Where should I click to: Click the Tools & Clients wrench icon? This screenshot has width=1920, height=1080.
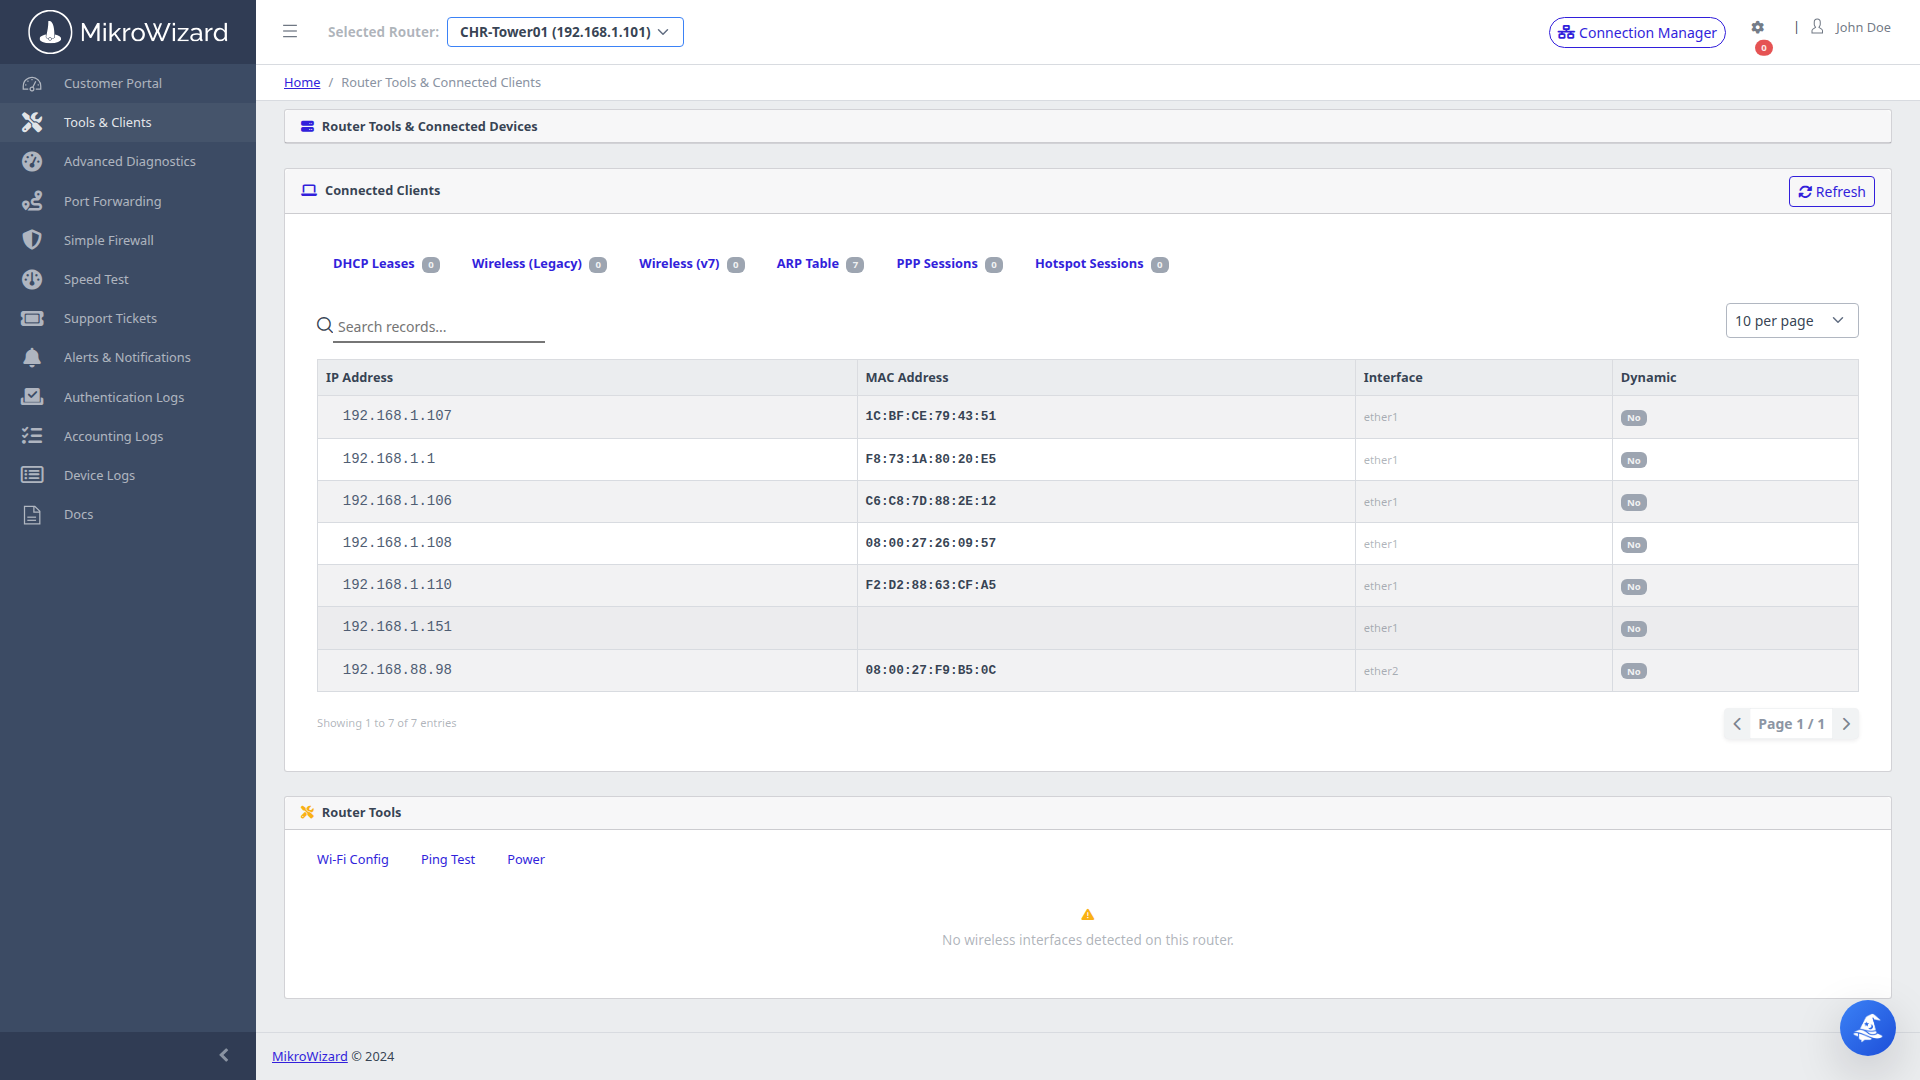tap(32, 123)
